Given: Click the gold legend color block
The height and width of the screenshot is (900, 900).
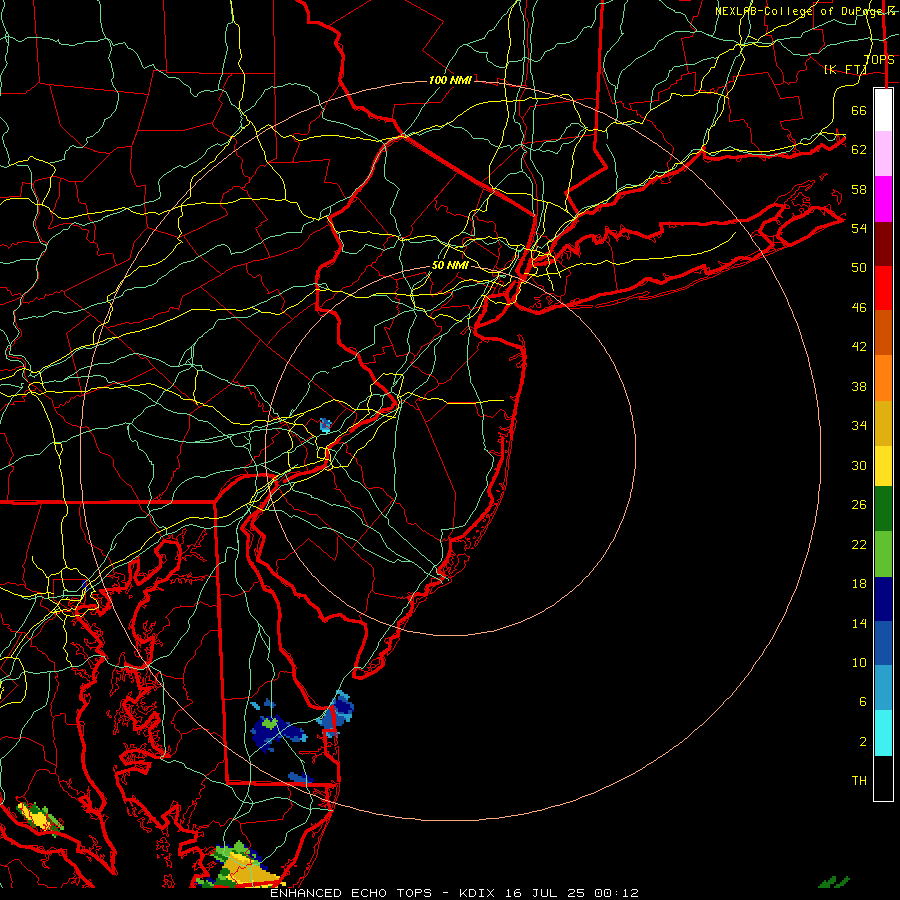Looking at the screenshot, I should coord(883,423).
